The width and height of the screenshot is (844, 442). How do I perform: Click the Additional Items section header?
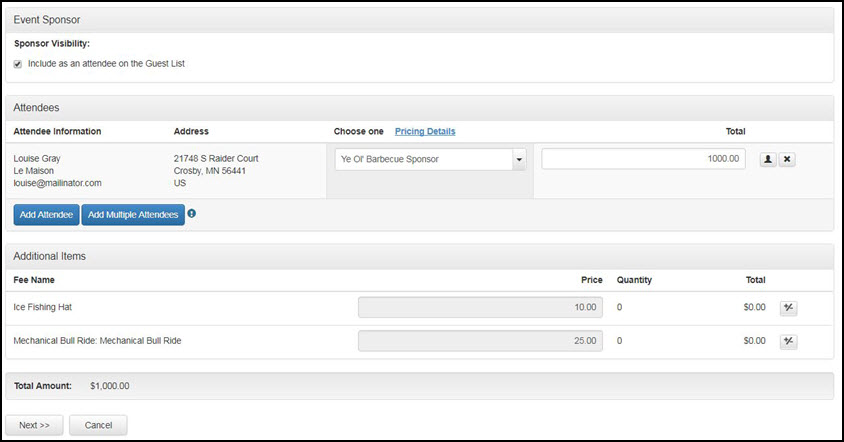[49, 256]
